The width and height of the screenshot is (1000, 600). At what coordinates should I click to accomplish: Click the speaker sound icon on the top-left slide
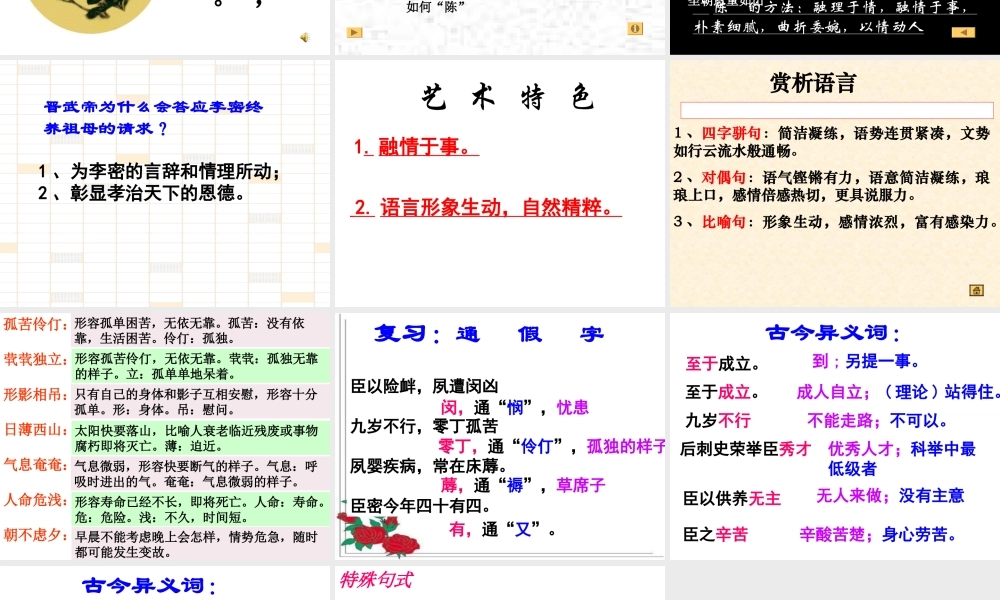[305, 38]
